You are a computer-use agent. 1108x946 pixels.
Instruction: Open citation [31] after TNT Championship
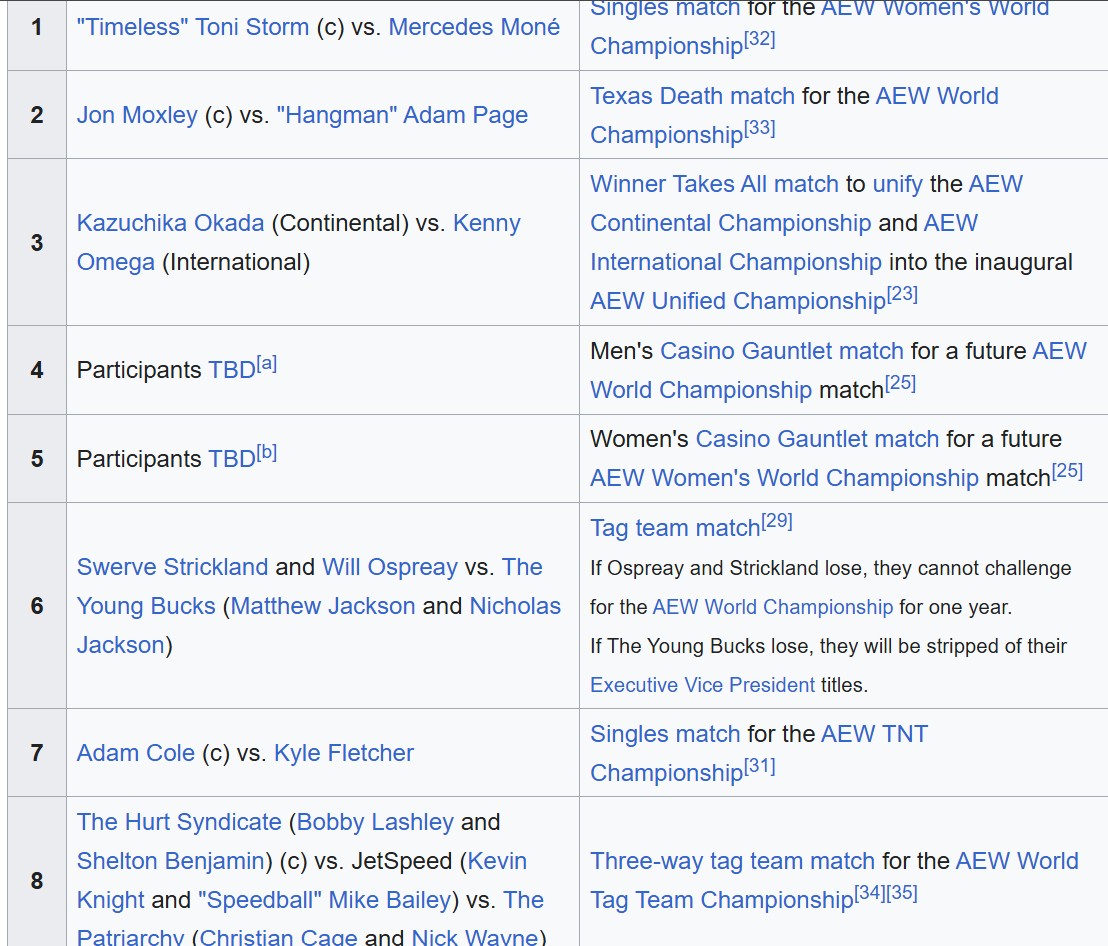(x=760, y=767)
